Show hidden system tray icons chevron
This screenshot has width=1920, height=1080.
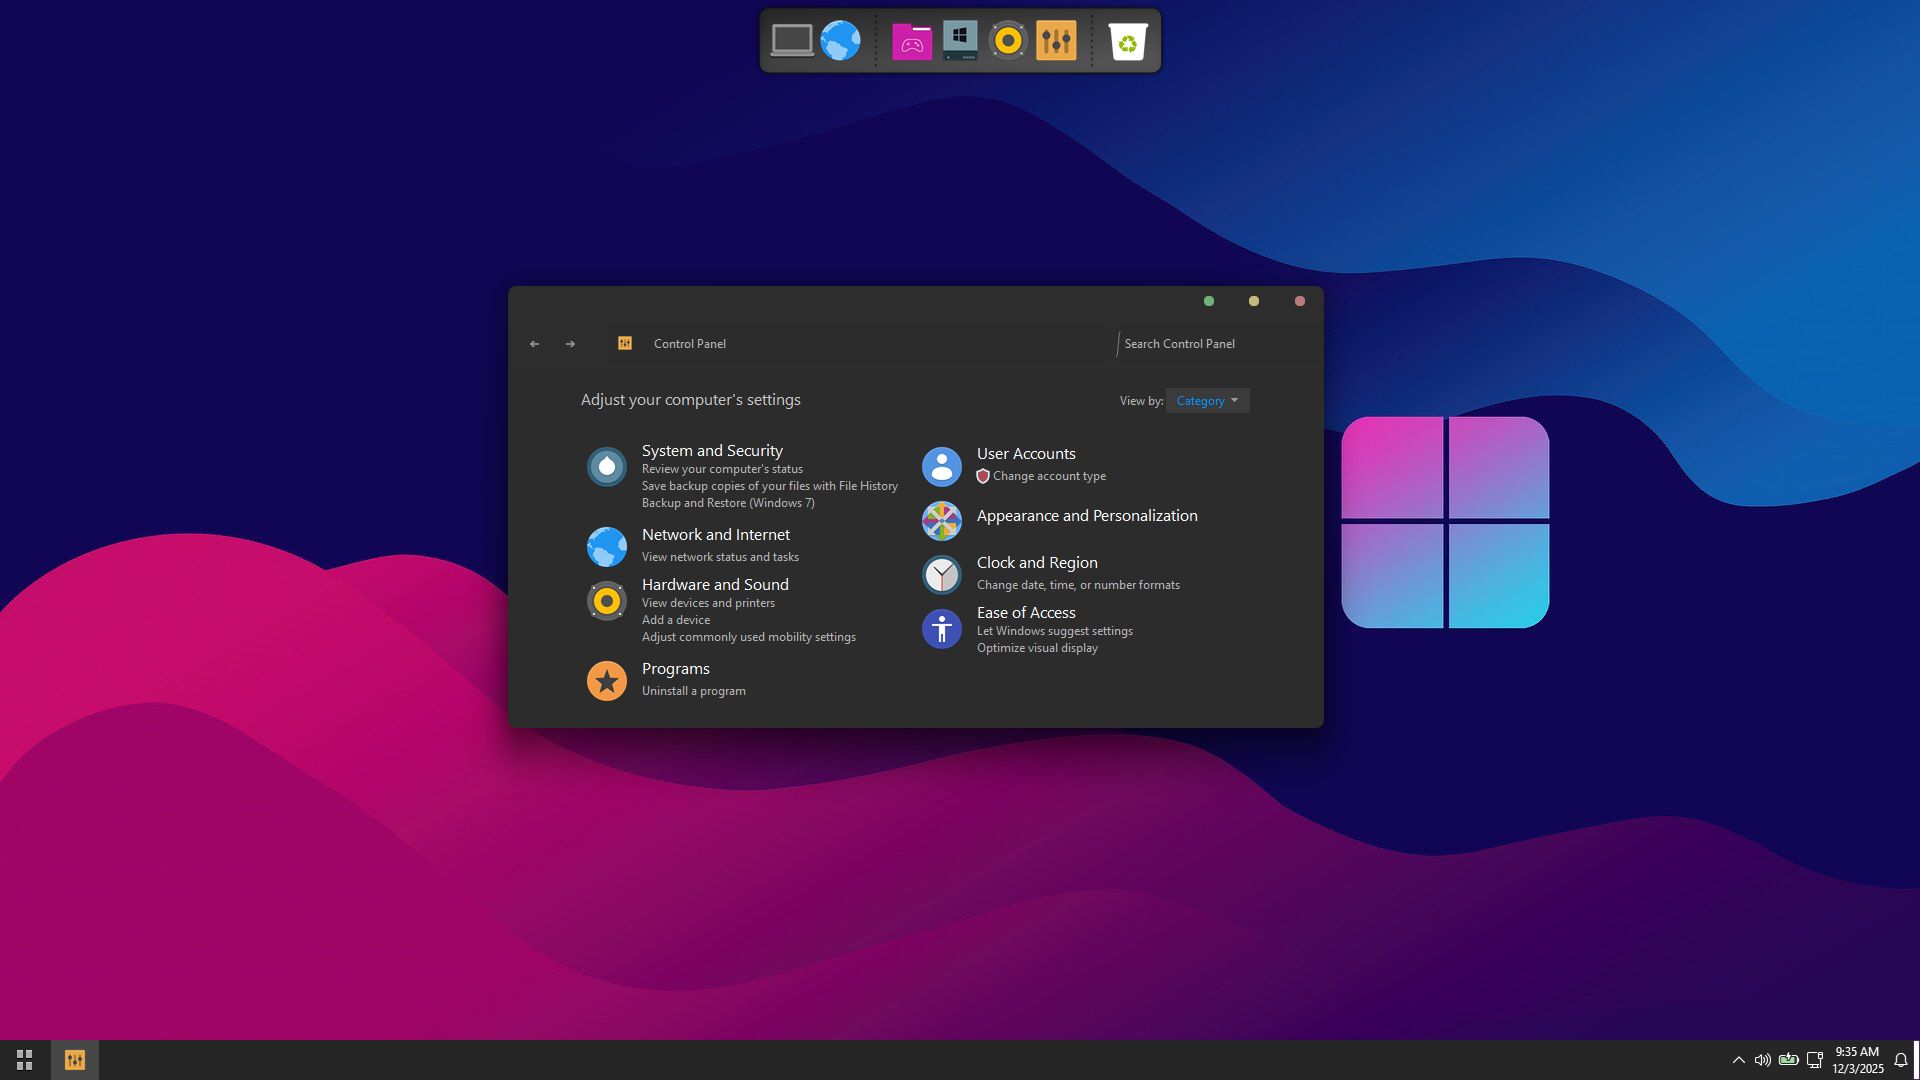[x=1738, y=1060]
